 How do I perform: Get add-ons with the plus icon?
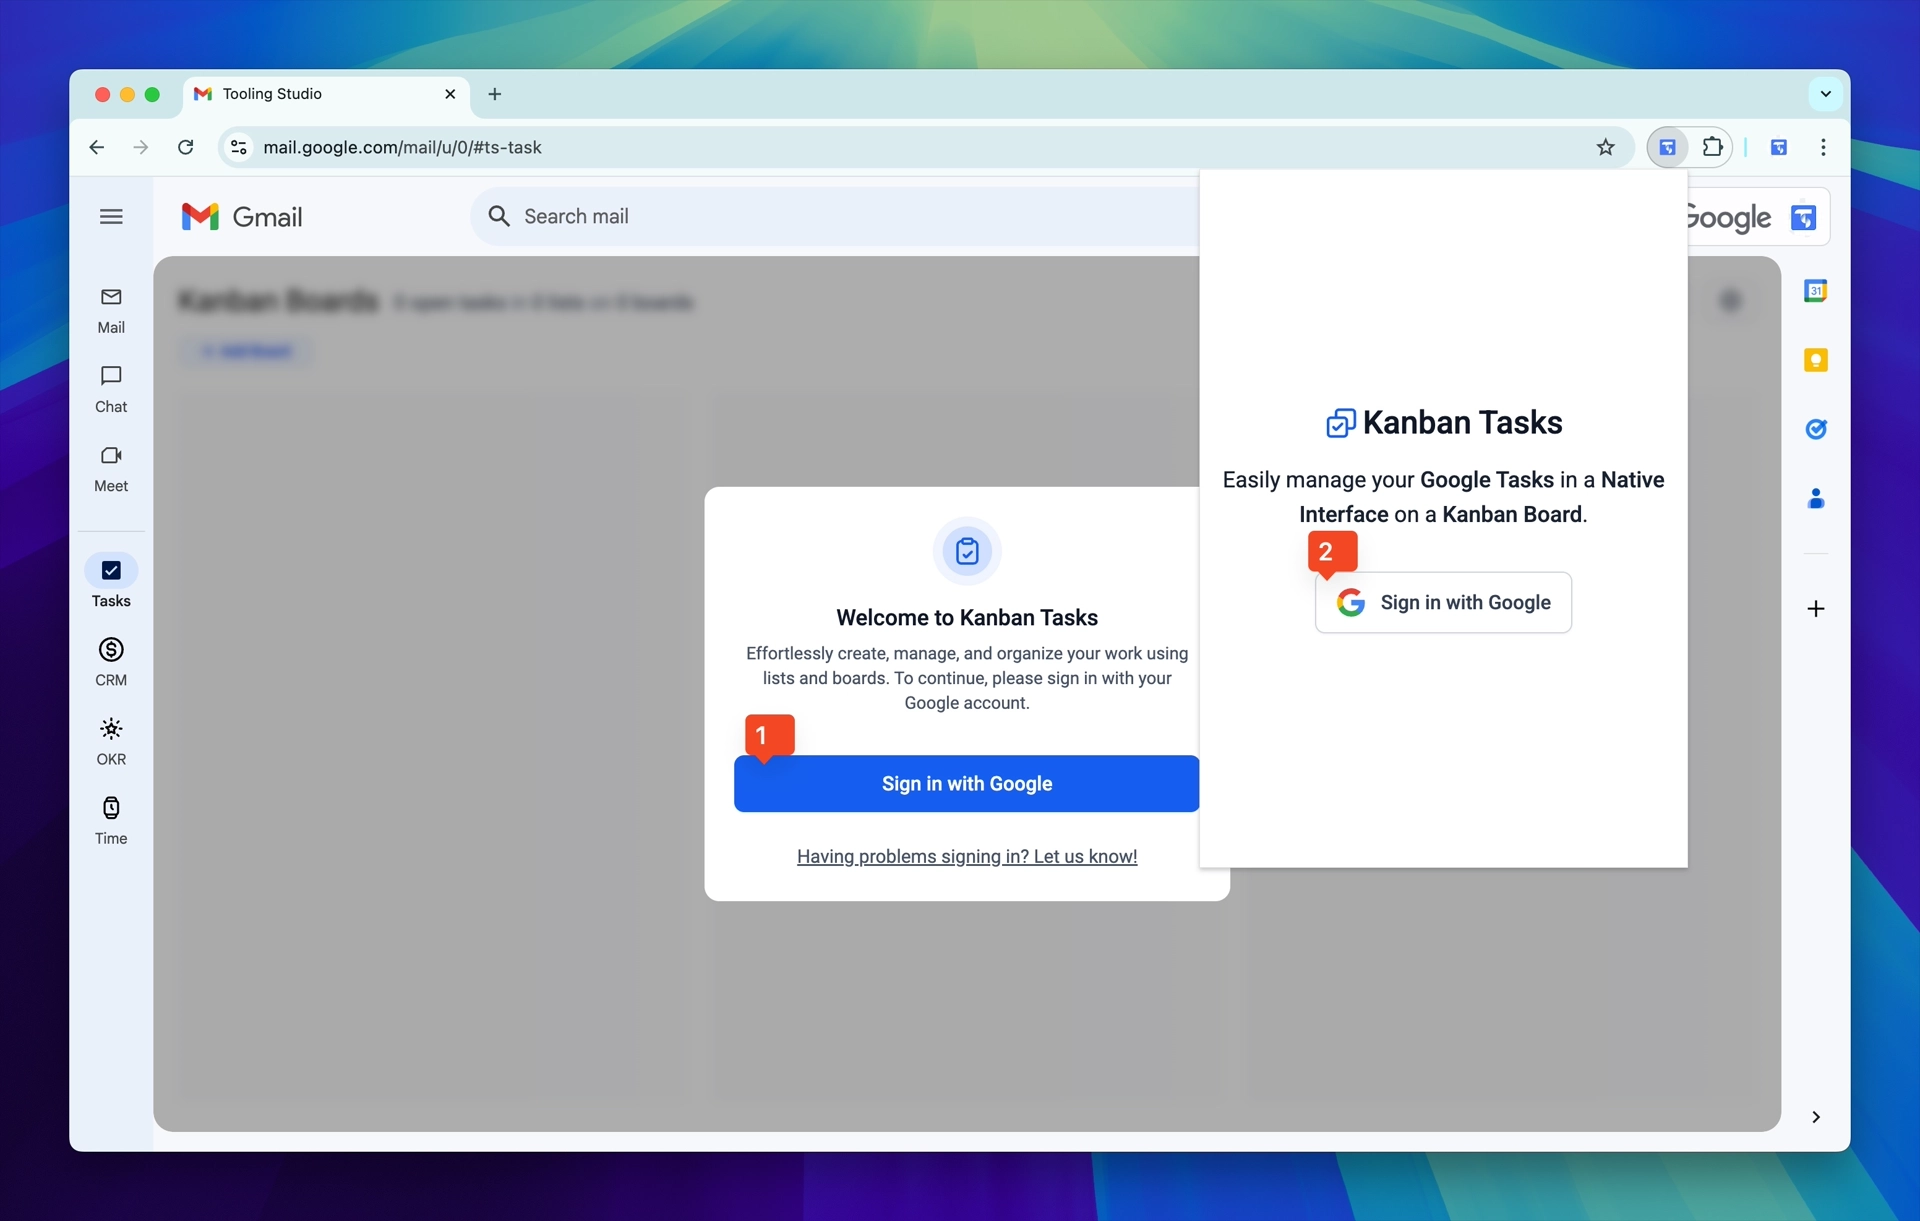click(x=1815, y=608)
